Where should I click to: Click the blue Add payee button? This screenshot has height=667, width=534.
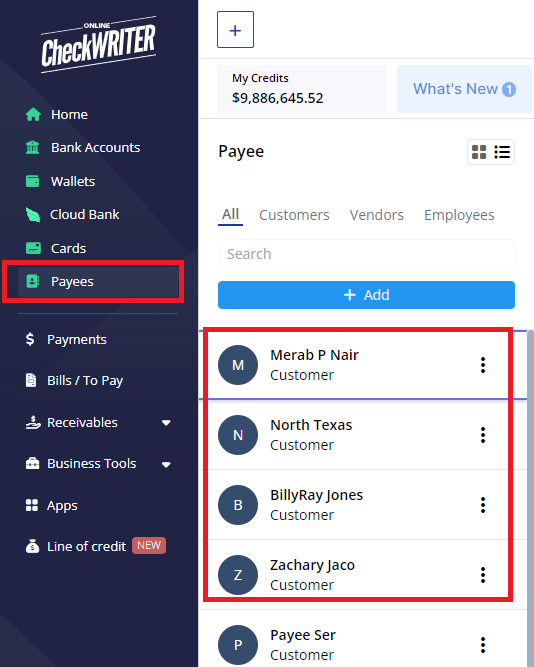[x=366, y=295]
